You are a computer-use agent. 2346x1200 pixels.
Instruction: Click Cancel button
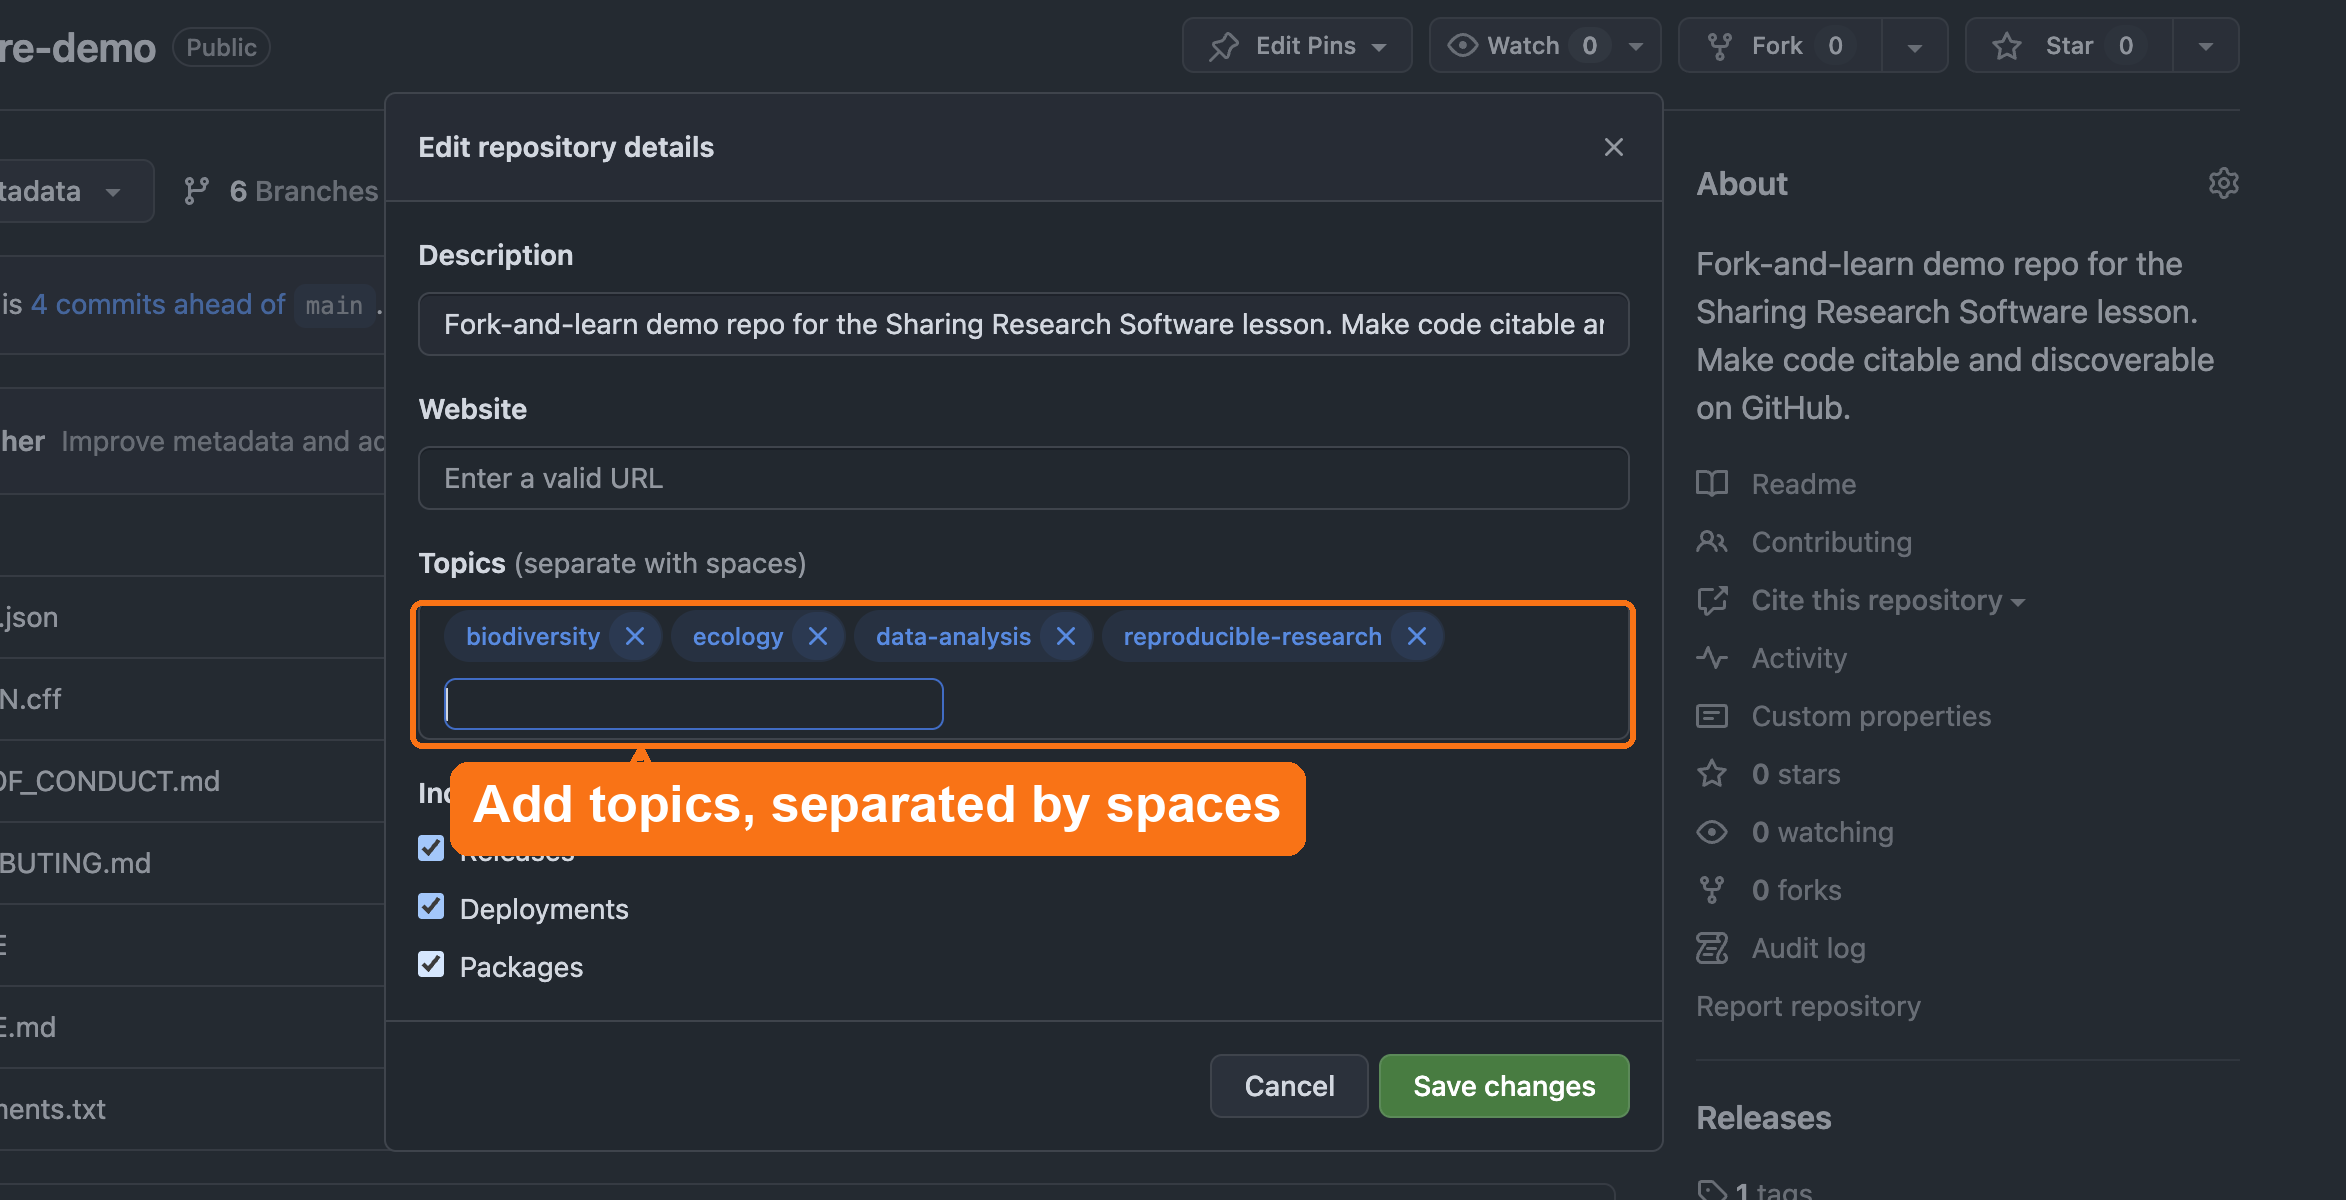(1289, 1086)
